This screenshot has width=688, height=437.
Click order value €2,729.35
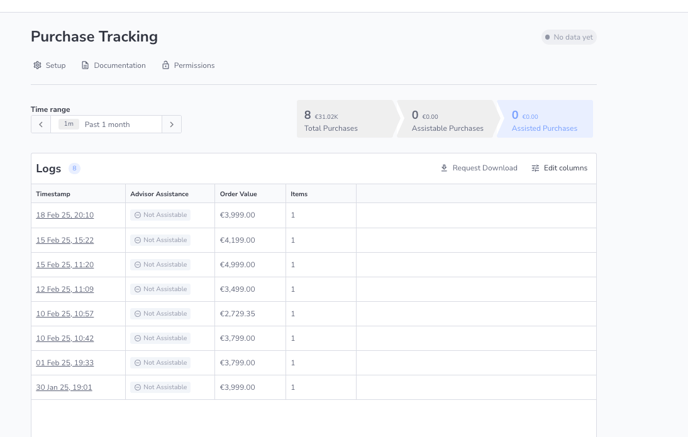click(x=237, y=314)
